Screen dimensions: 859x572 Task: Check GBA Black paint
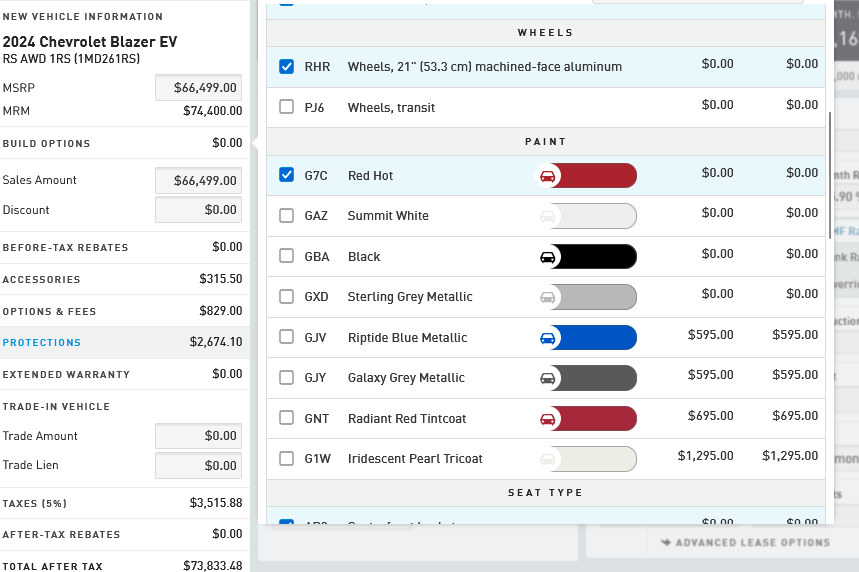(287, 256)
